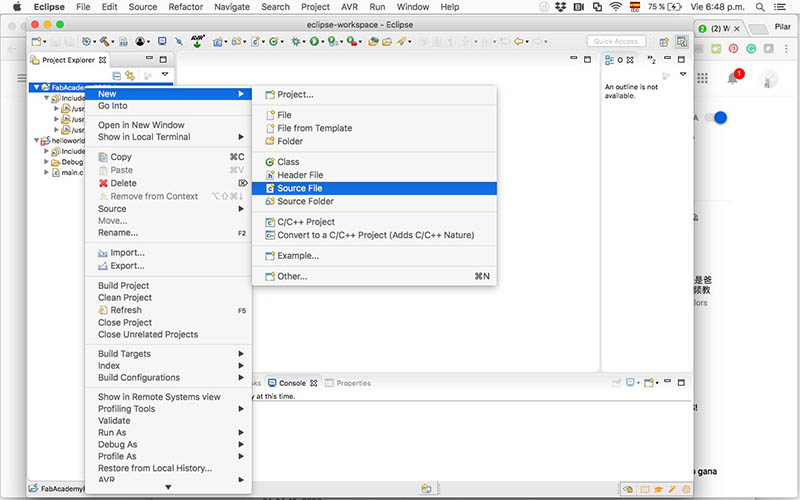Image resolution: width=800 pixels, height=500 pixels.
Task: Select Source File in New submenu
Action: click(374, 188)
